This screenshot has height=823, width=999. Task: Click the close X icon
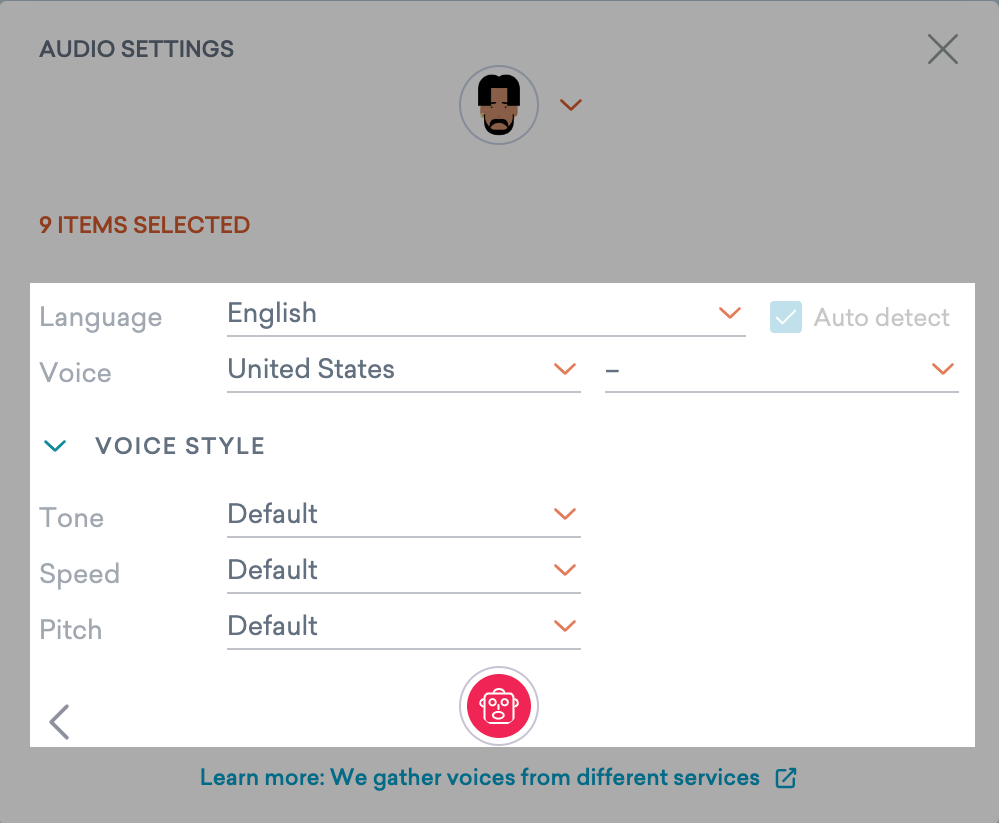pyautogui.click(x=941, y=48)
